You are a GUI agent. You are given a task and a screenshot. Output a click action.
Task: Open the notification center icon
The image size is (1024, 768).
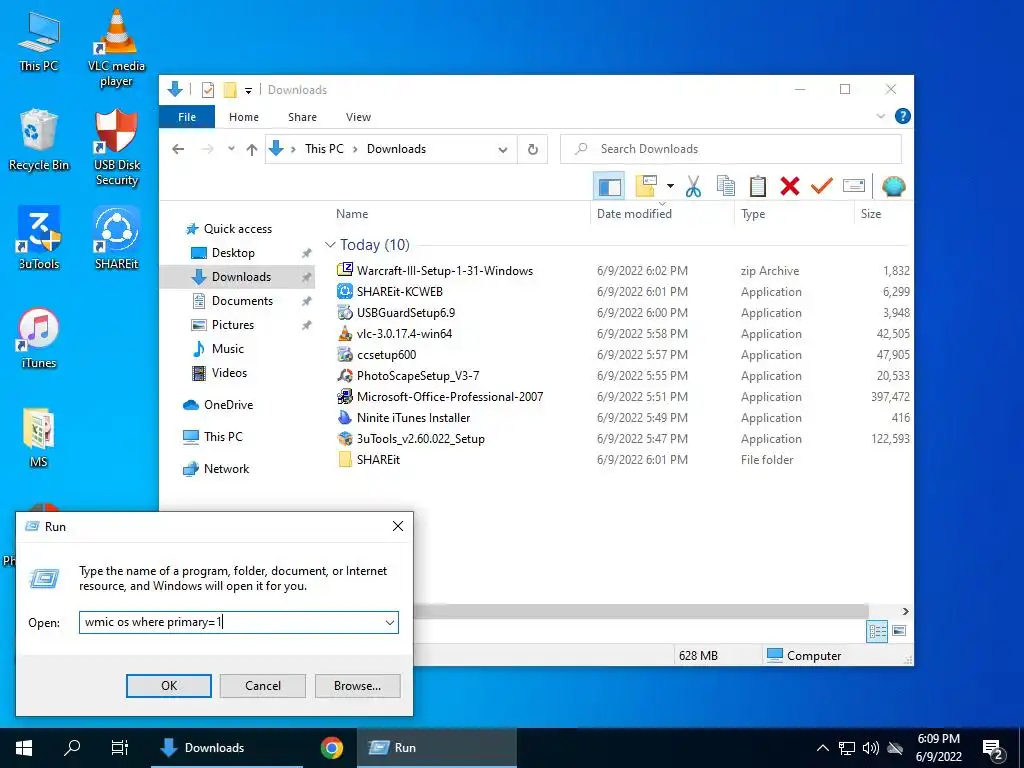[993, 749]
